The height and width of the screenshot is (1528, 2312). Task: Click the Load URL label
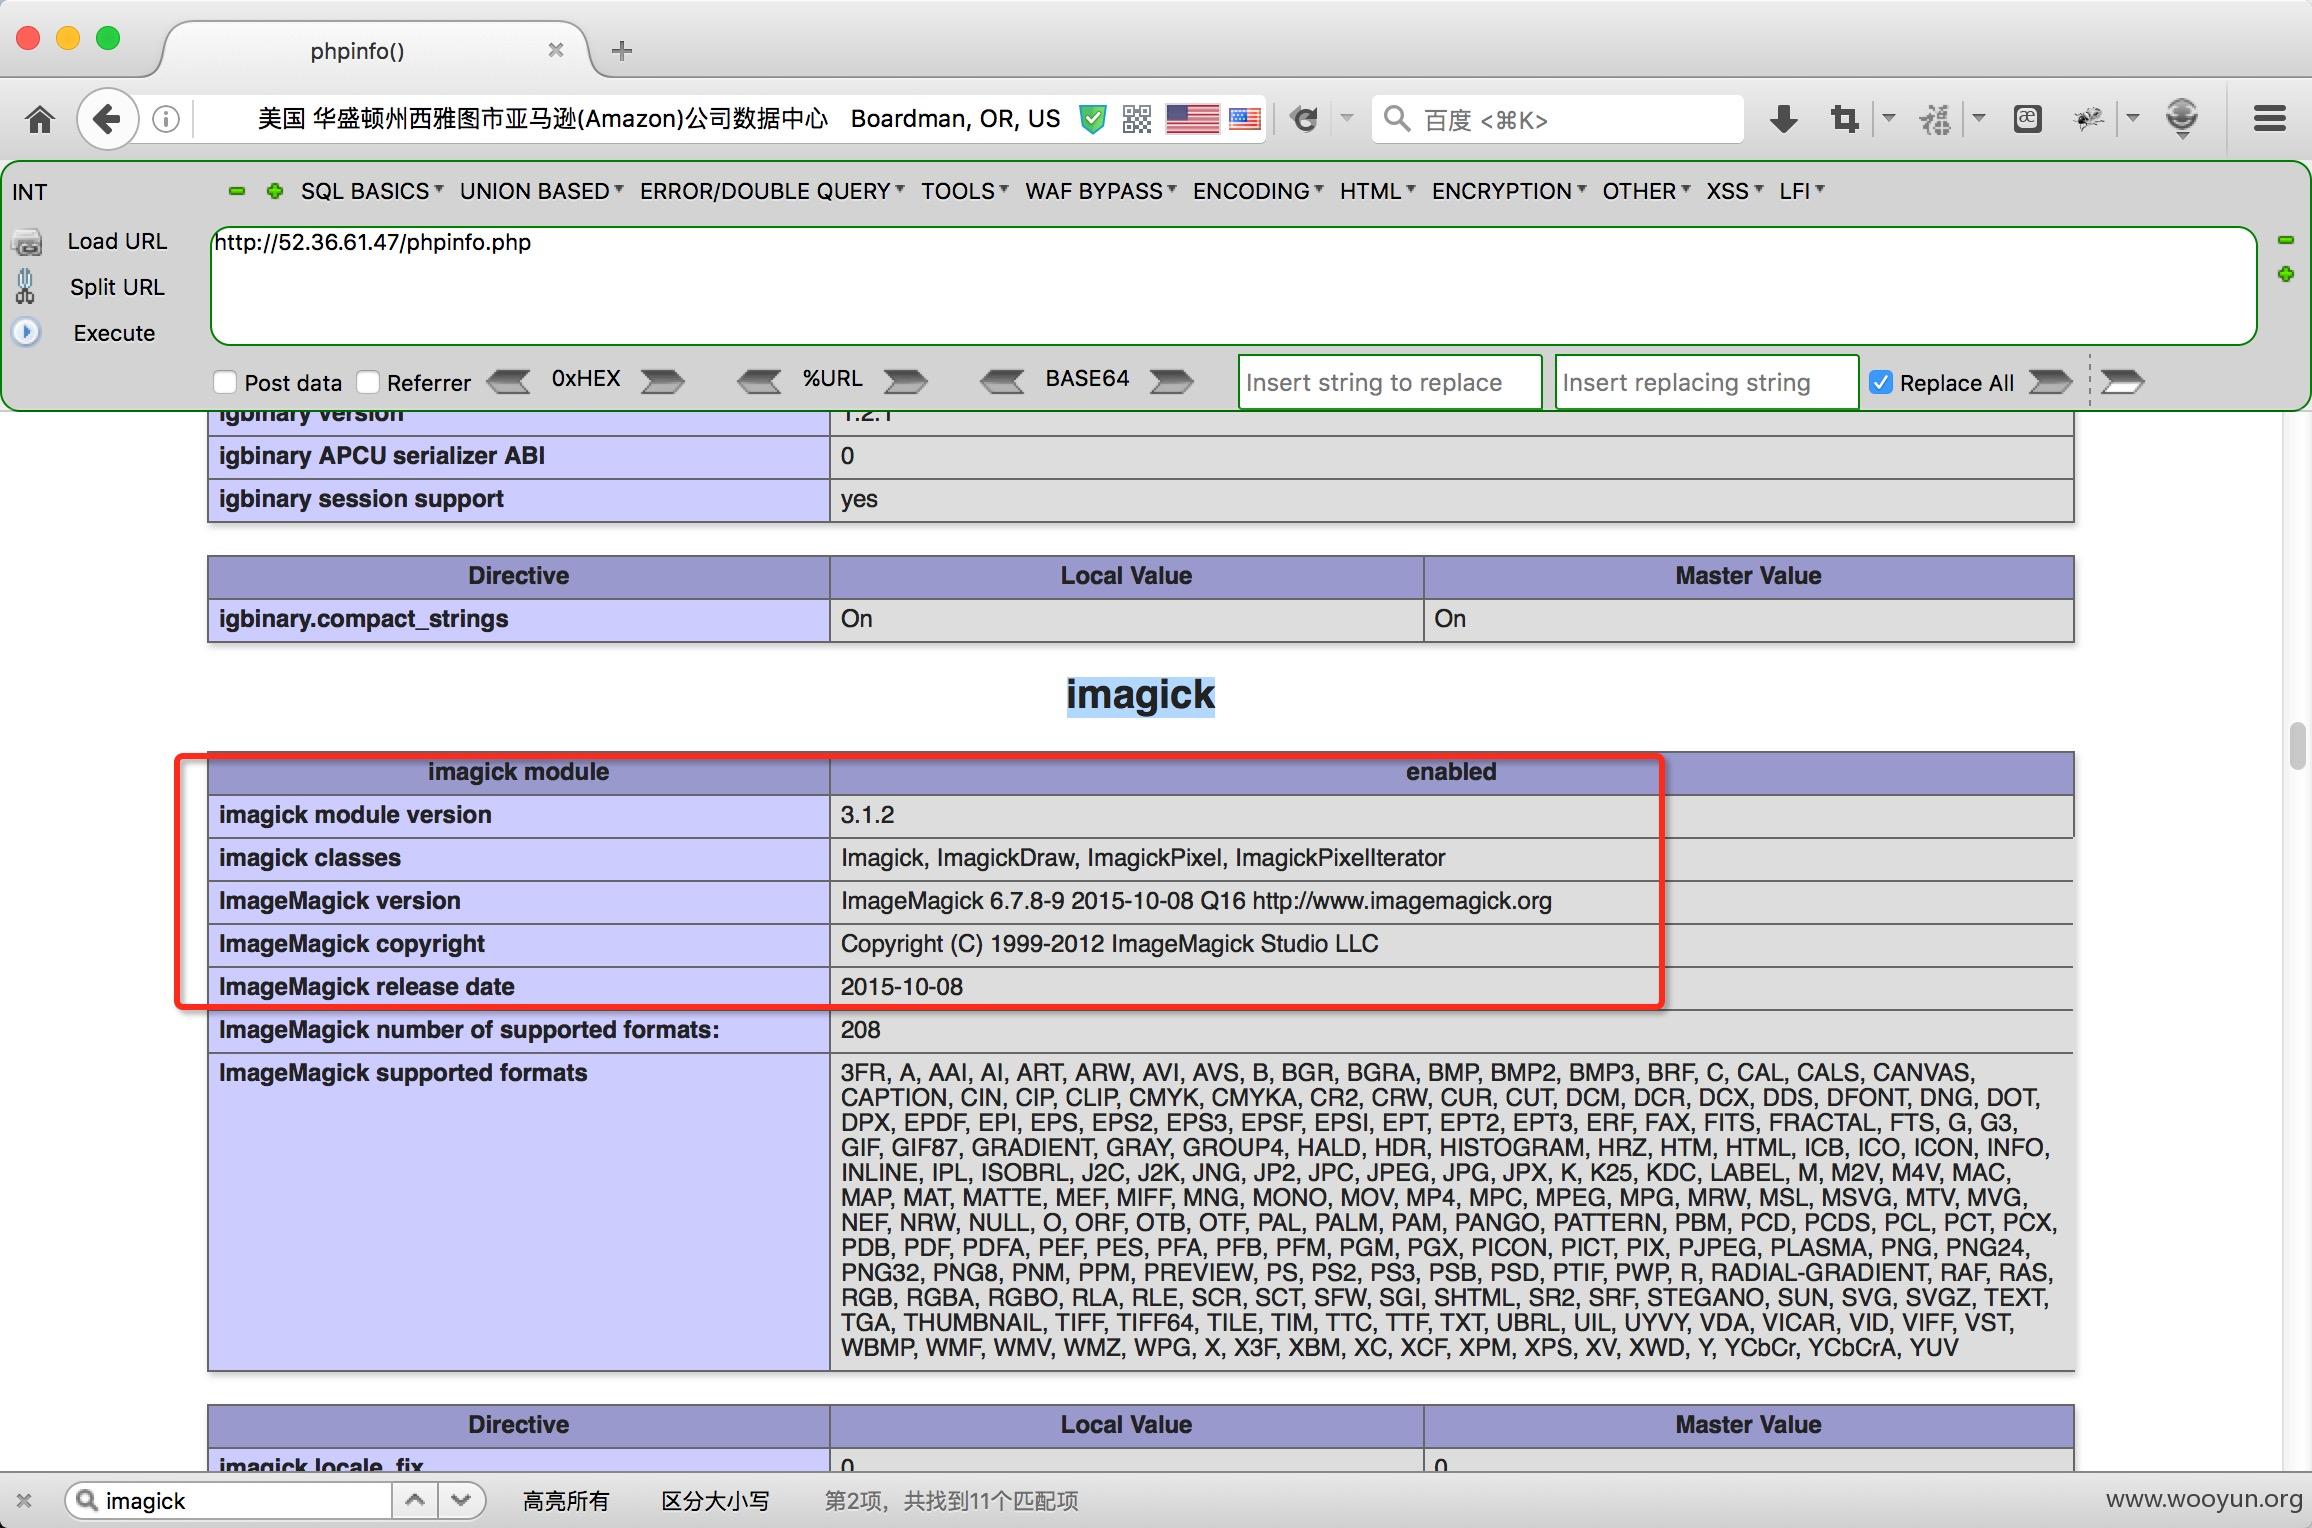pos(117,241)
